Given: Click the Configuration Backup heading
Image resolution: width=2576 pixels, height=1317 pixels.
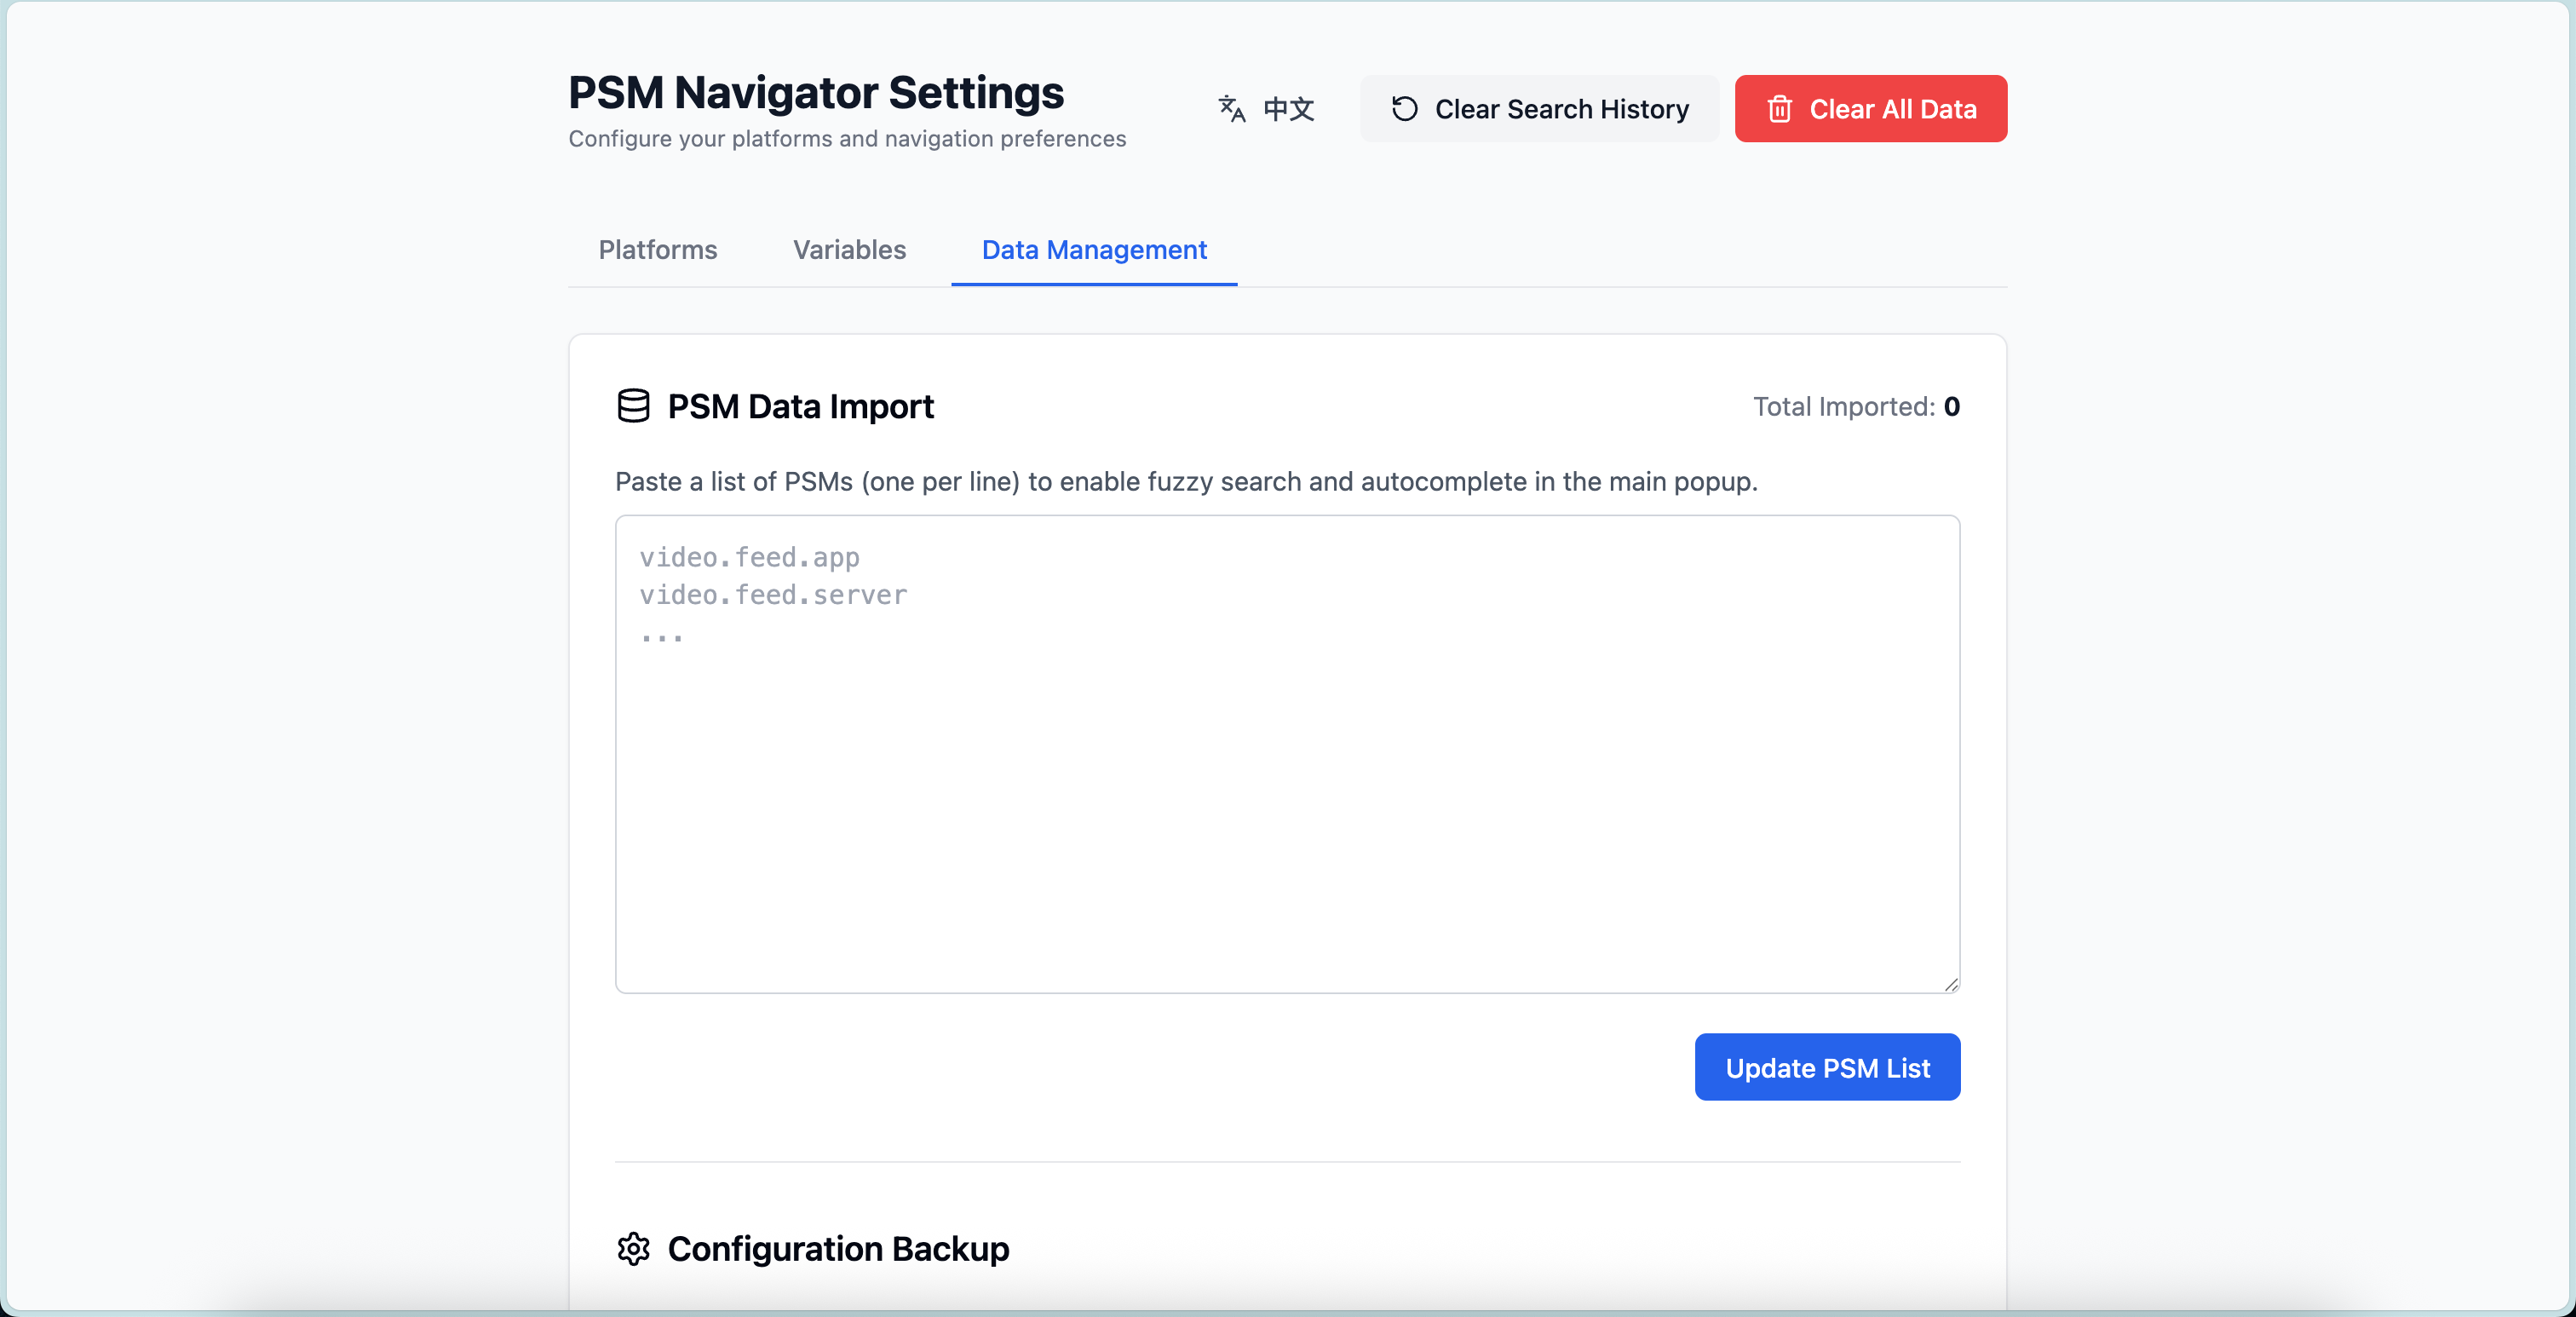Looking at the screenshot, I should [838, 1248].
